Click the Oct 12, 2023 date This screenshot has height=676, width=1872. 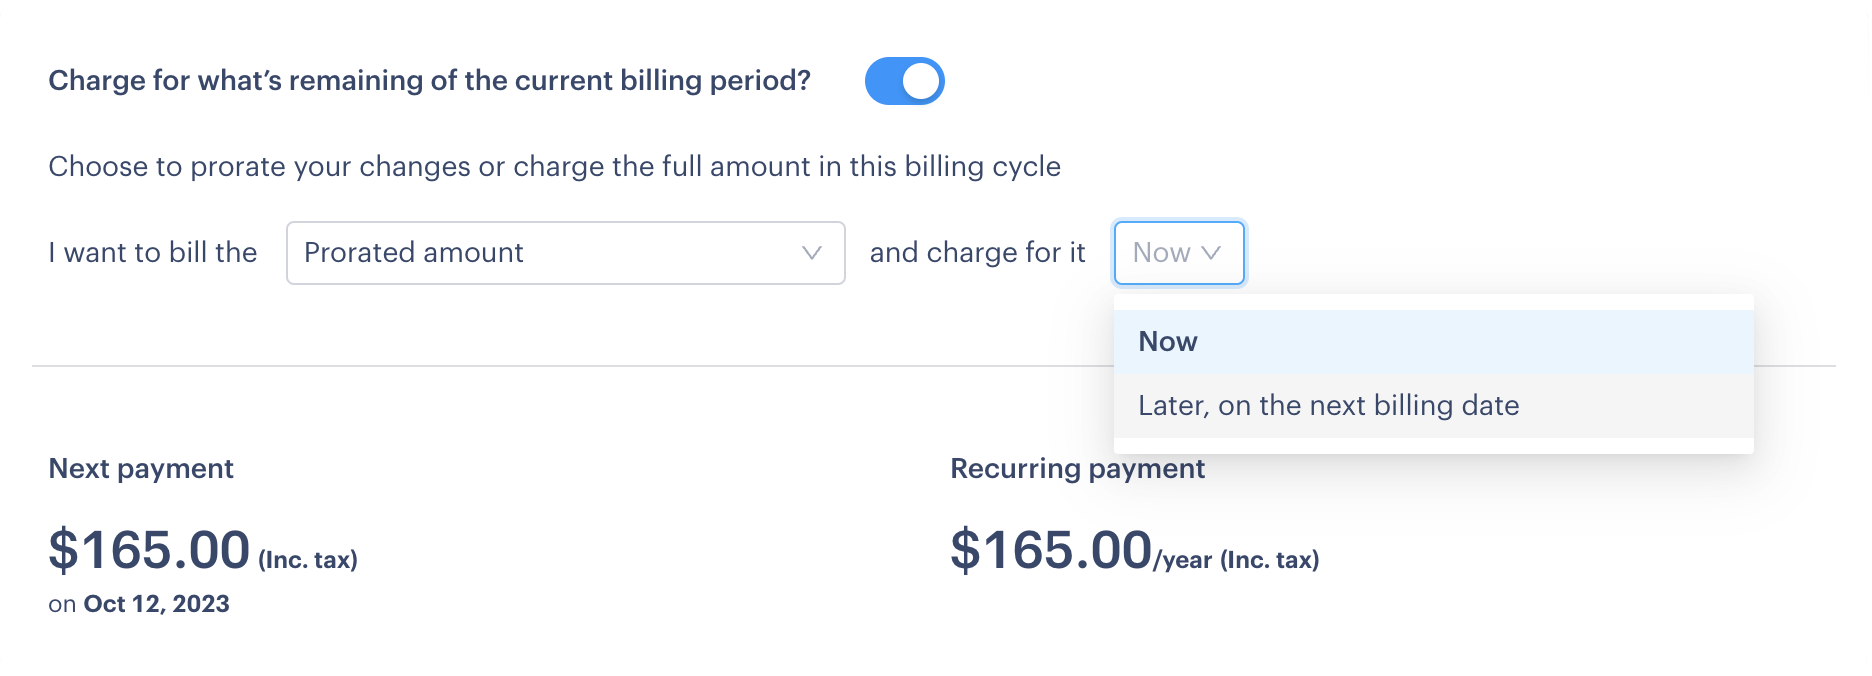pos(155,603)
